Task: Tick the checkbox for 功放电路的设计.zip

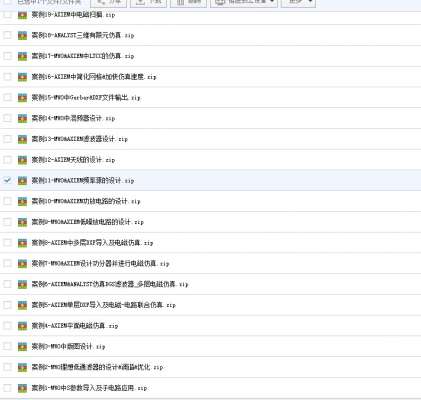Action: point(7,201)
